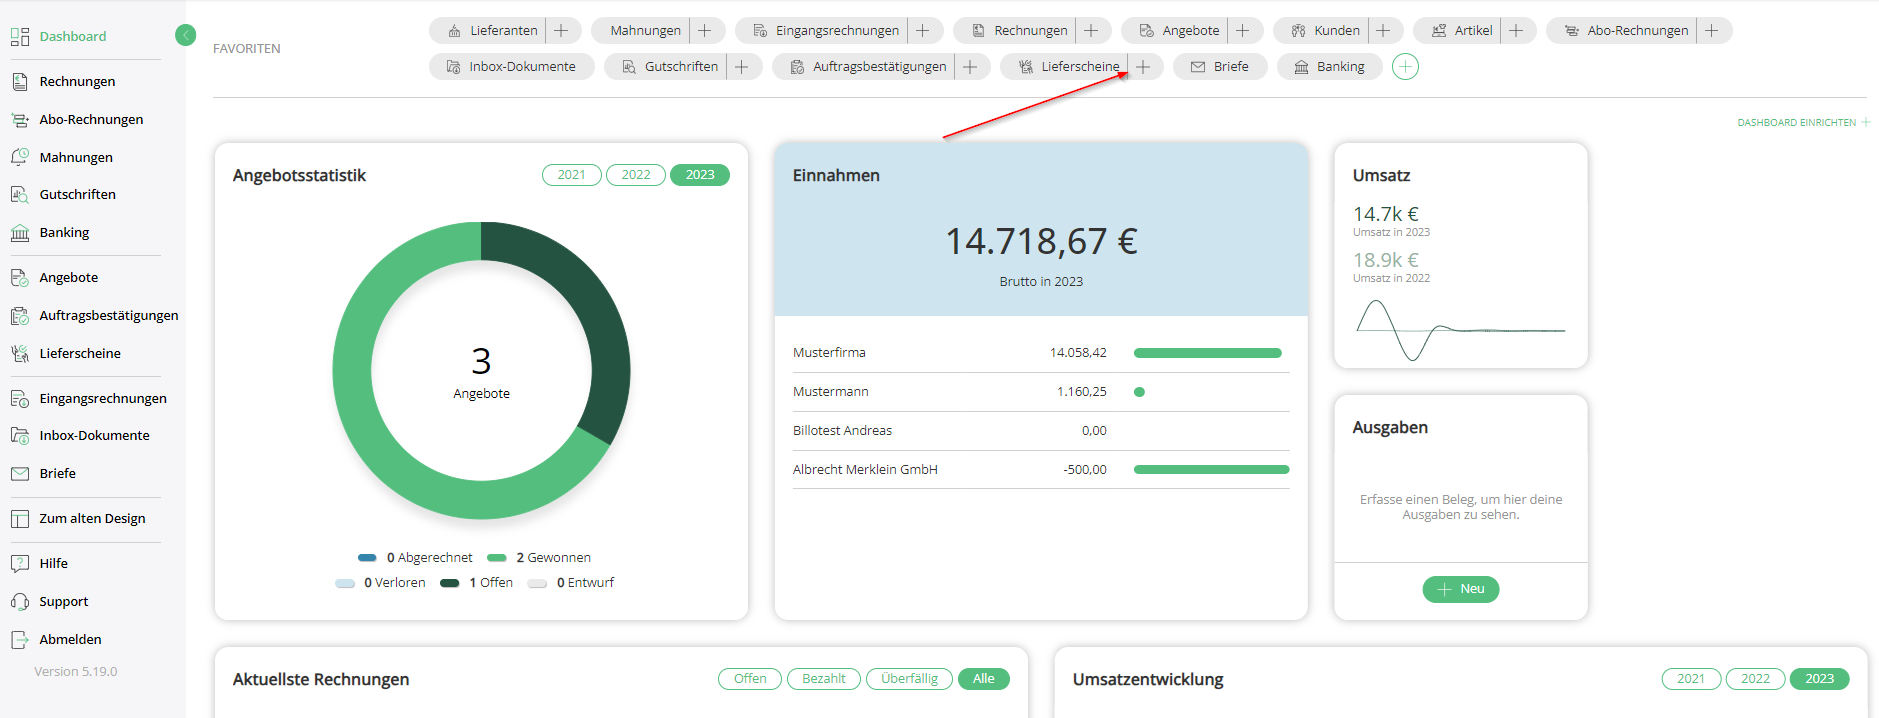The width and height of the screenshot is (1879, 718).
Task: Click the plus icon next to Angebote favorite
Action: tap(1243, 31)
